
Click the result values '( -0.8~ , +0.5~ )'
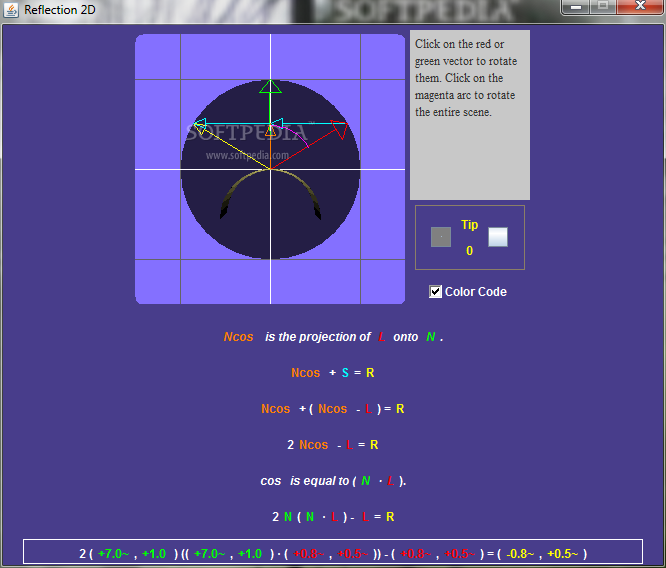point(542,554)
